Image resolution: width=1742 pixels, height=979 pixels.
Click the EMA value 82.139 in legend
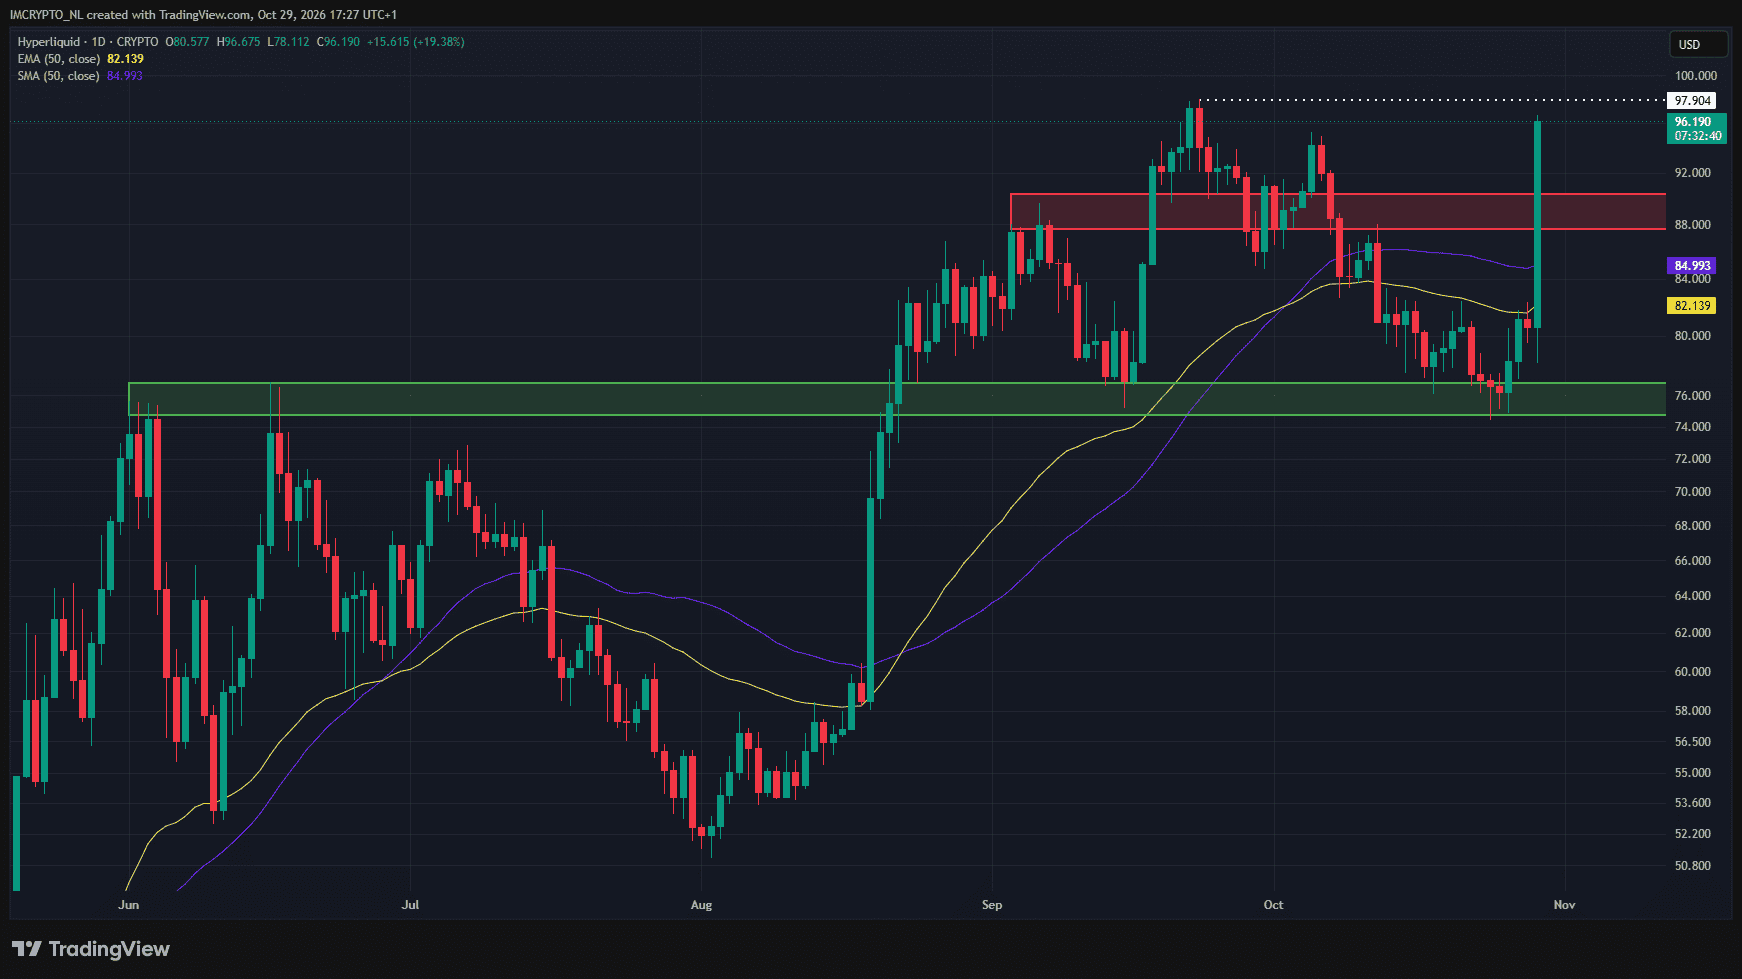tap(125, 59)
